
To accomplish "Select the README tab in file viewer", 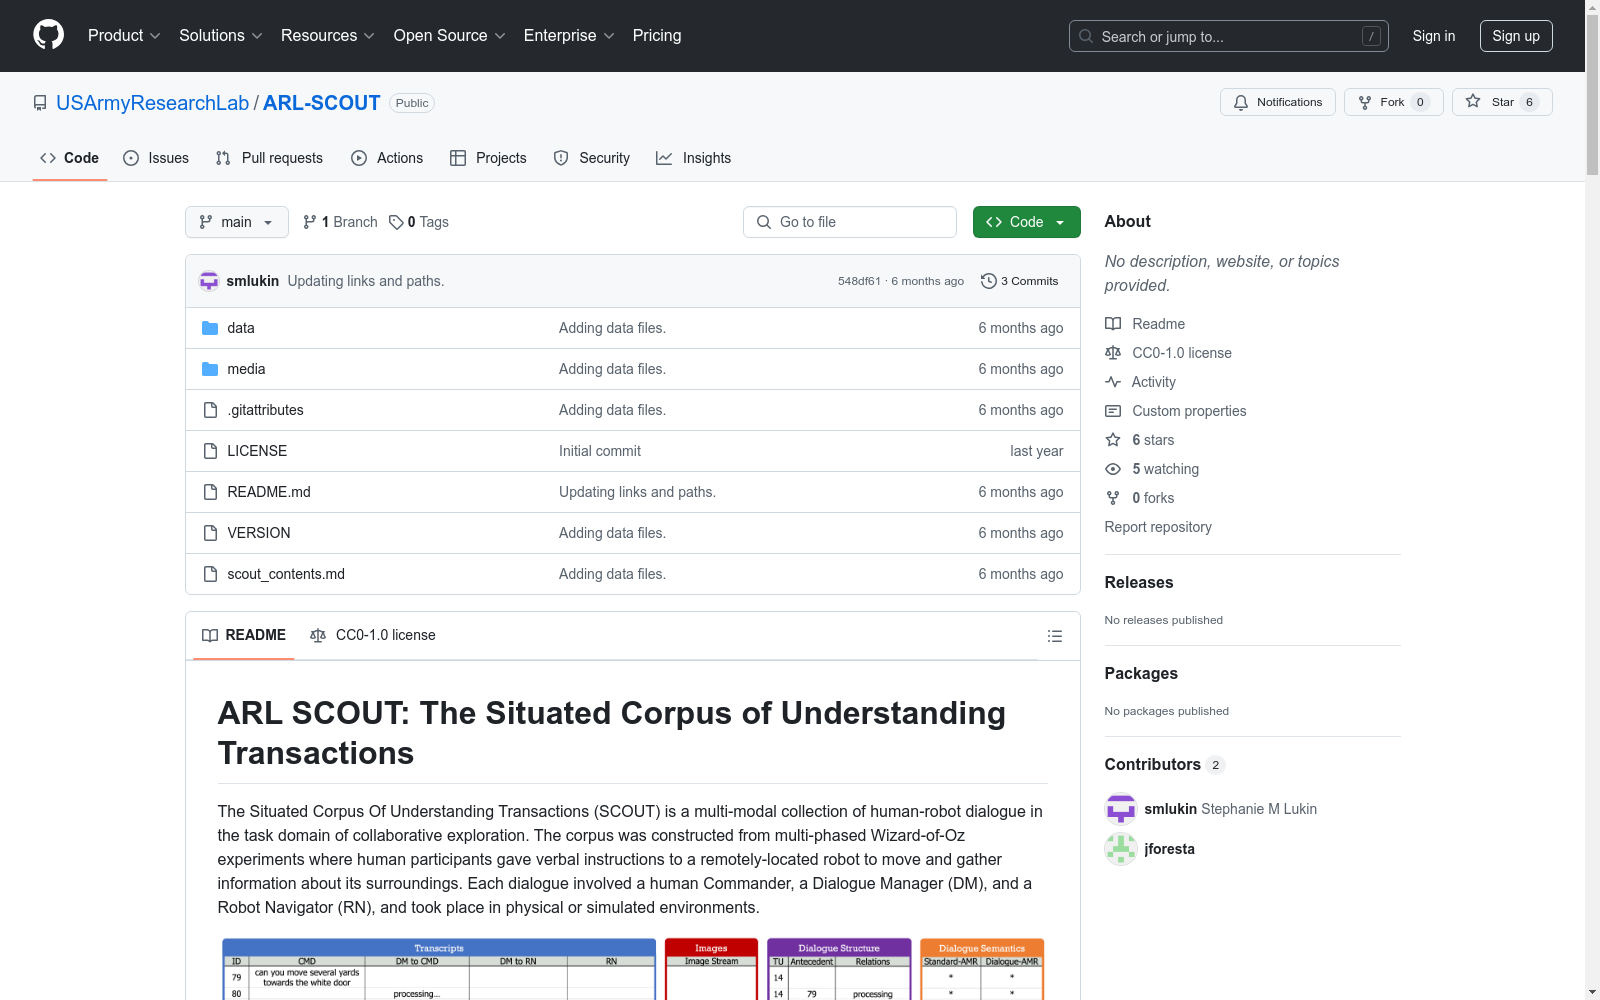I will tap(244, 635).
